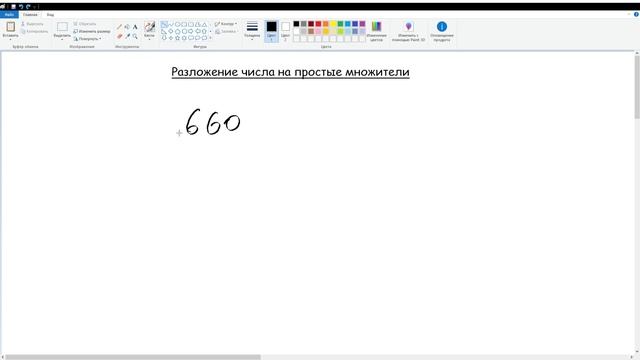
Task: Select the Color picker eyedropper tool
Action: click(x=127, y=36)
